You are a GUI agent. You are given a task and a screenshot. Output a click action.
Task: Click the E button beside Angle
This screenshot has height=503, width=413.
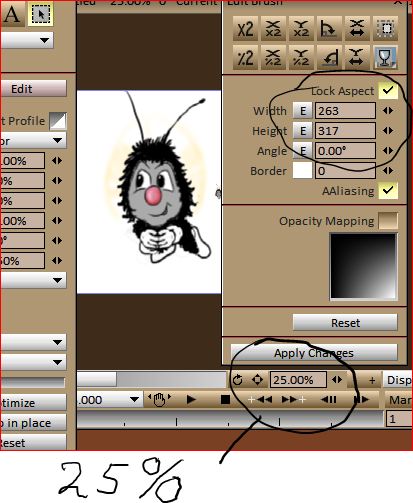click(303, 151)
